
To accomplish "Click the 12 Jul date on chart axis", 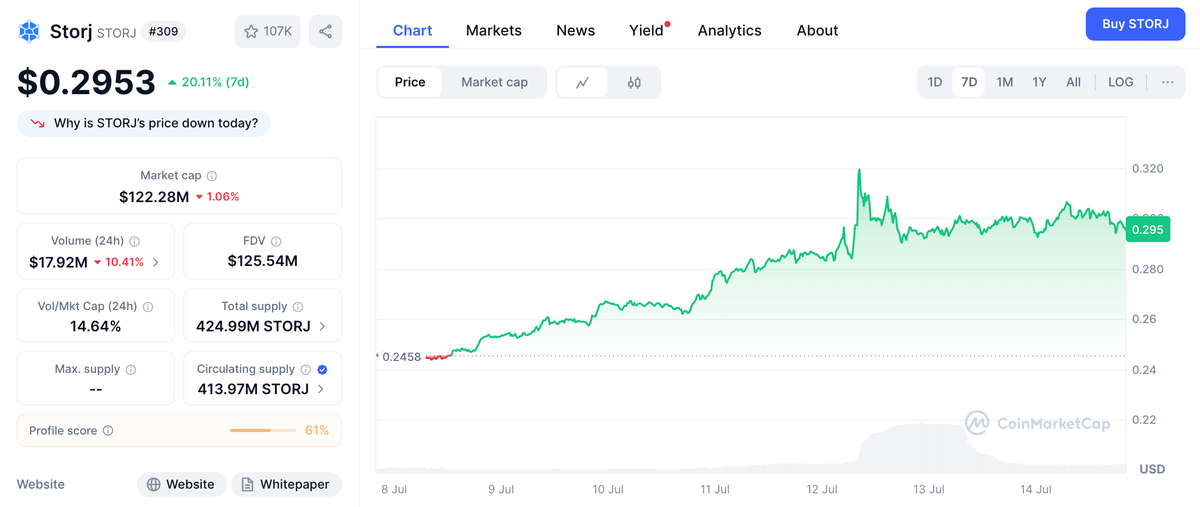I will [x=822, y=490].
